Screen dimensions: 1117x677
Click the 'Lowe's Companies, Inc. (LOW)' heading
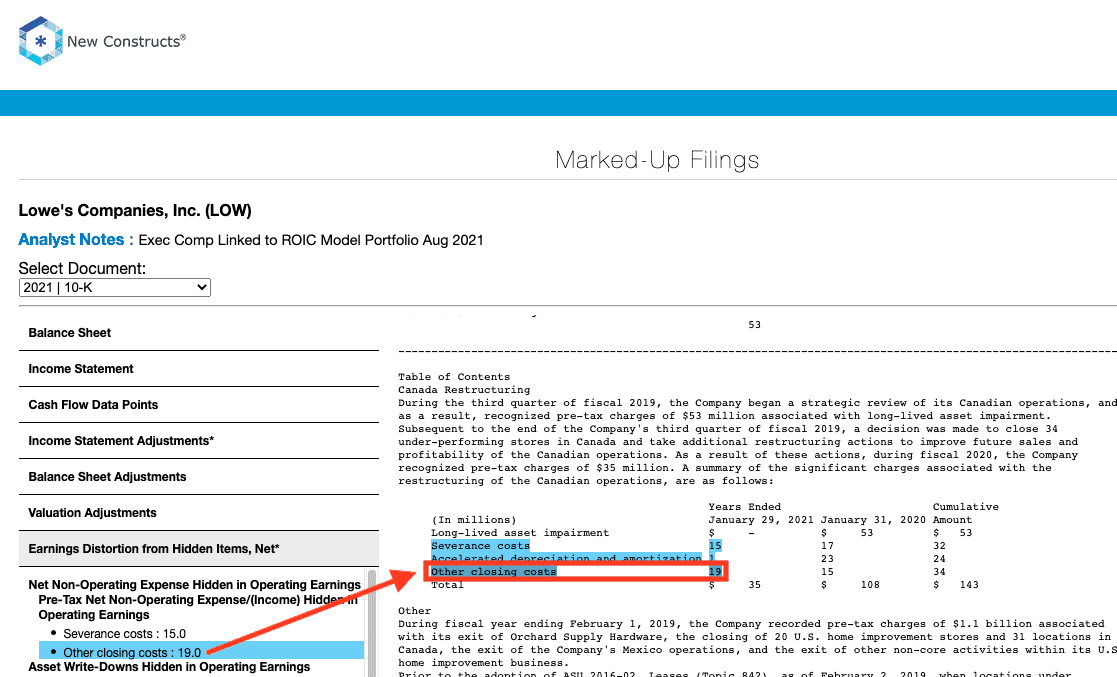point(135,210)
